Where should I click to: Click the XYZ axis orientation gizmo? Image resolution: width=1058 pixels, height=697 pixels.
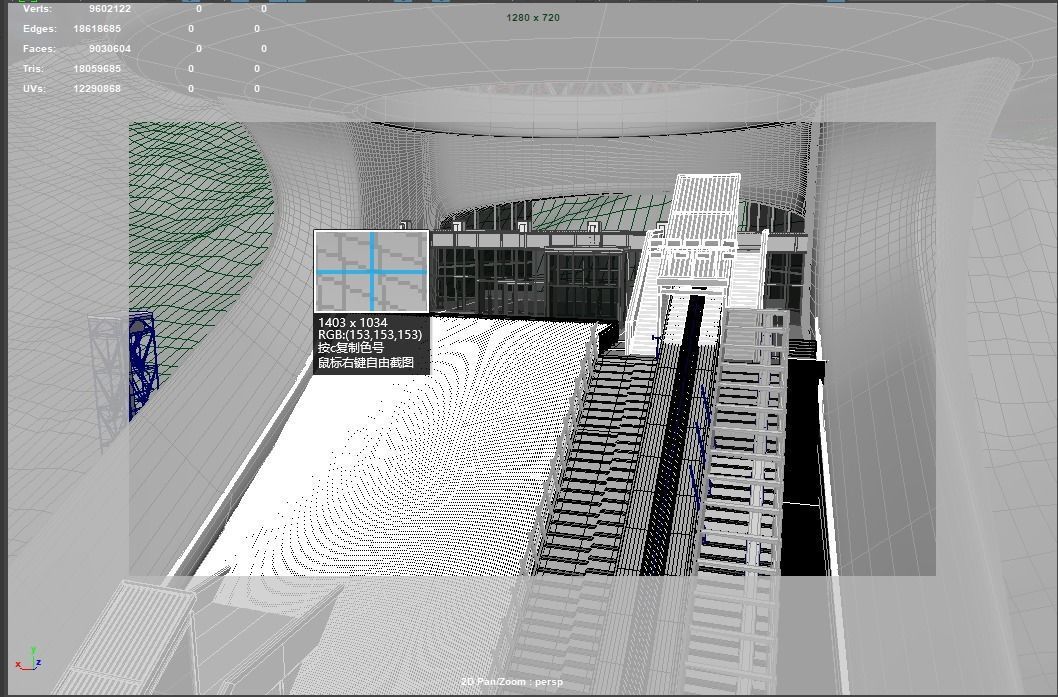[29, 659]
